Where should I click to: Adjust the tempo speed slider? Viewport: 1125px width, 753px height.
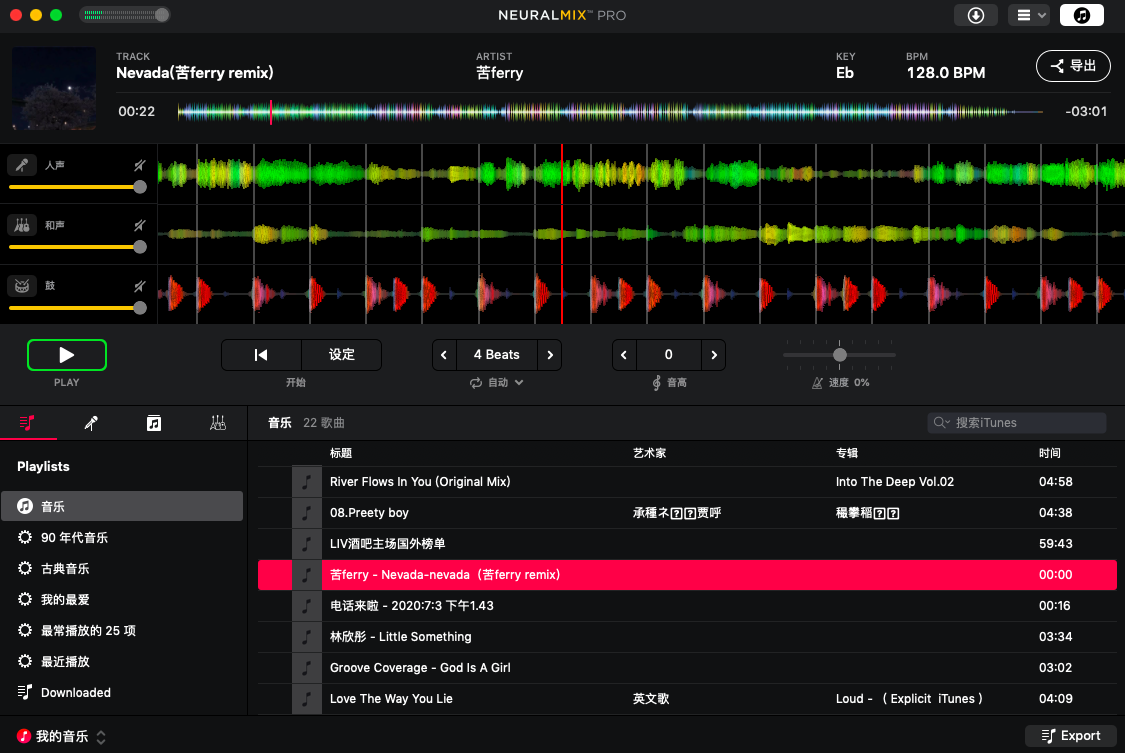[839, 355]
